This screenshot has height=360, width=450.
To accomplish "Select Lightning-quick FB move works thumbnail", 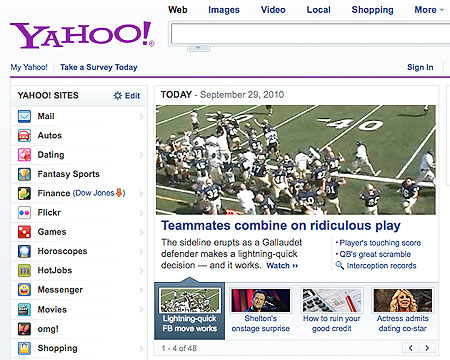I will 190,311.
